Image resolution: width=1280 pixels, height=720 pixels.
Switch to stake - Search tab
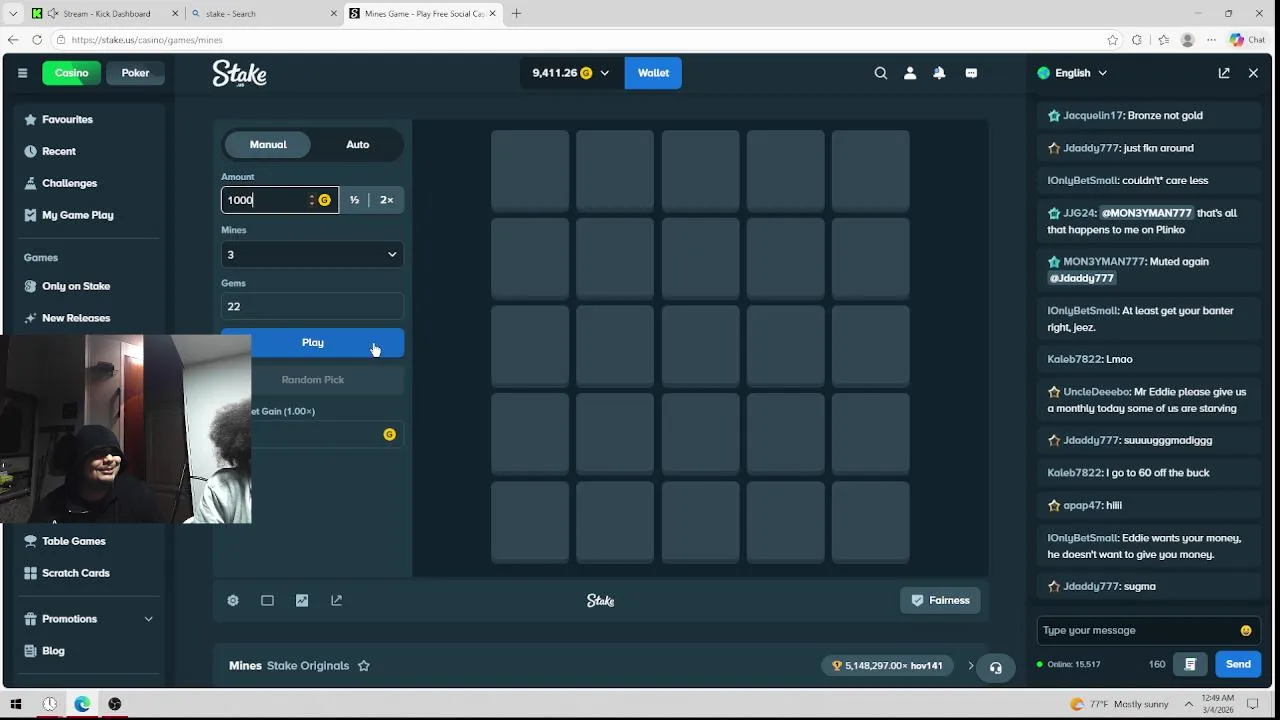pyautogui.click(x=264, y=14)
